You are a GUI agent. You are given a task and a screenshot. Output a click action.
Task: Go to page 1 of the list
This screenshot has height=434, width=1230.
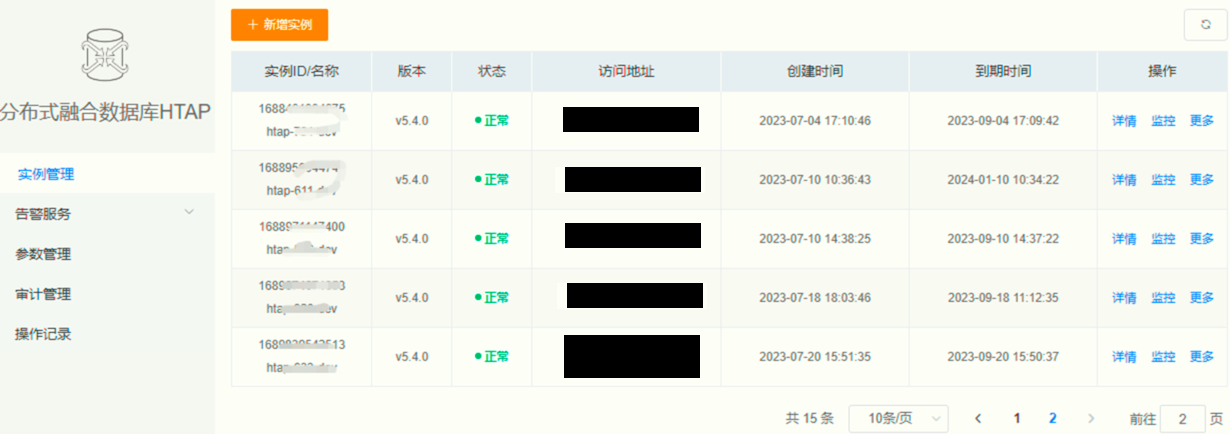click(1017, 419)
